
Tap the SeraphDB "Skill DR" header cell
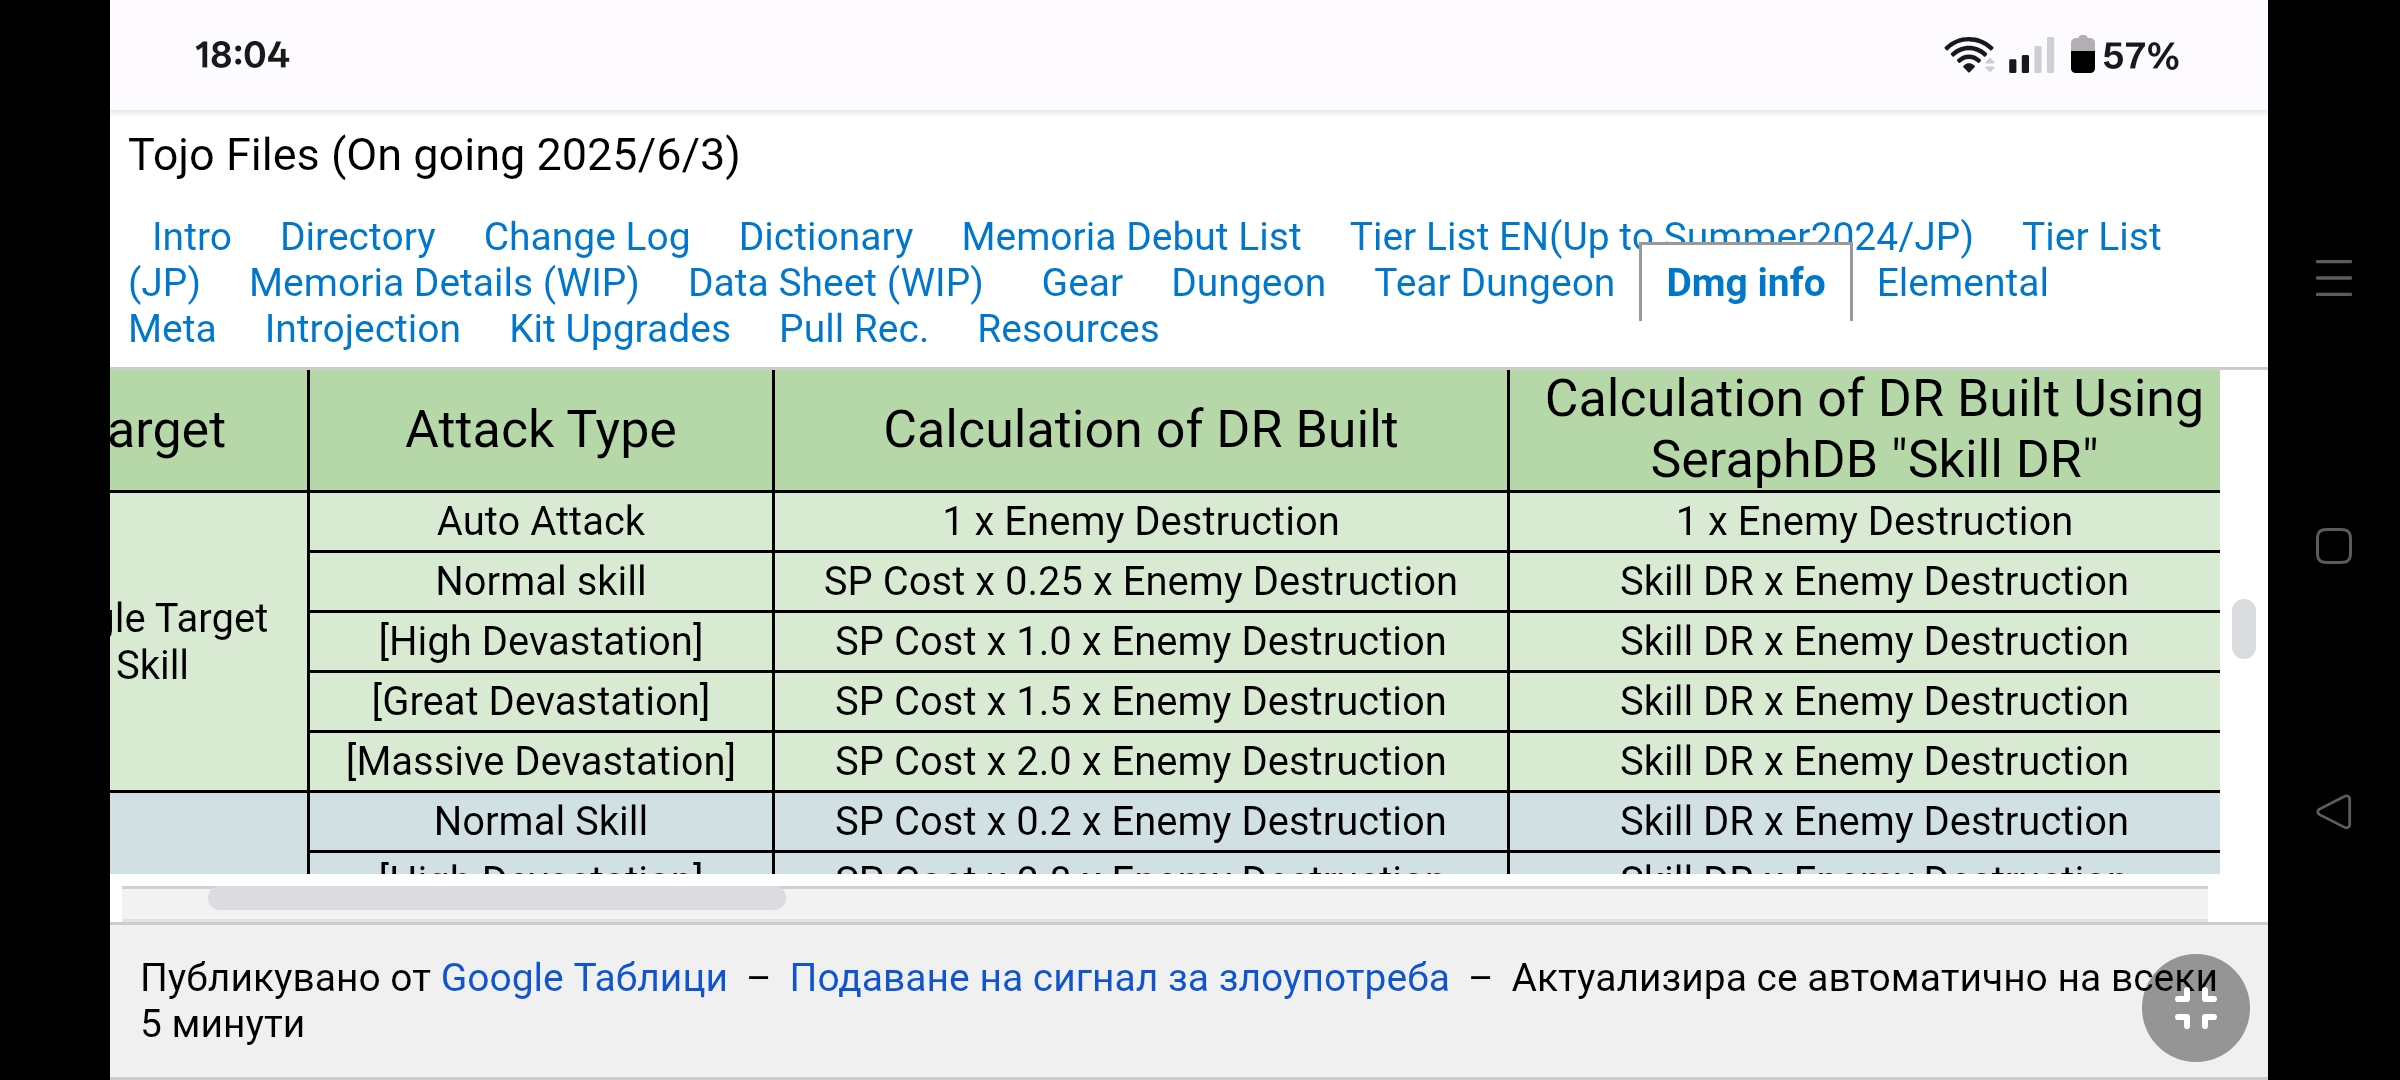tap(1865, 430)
